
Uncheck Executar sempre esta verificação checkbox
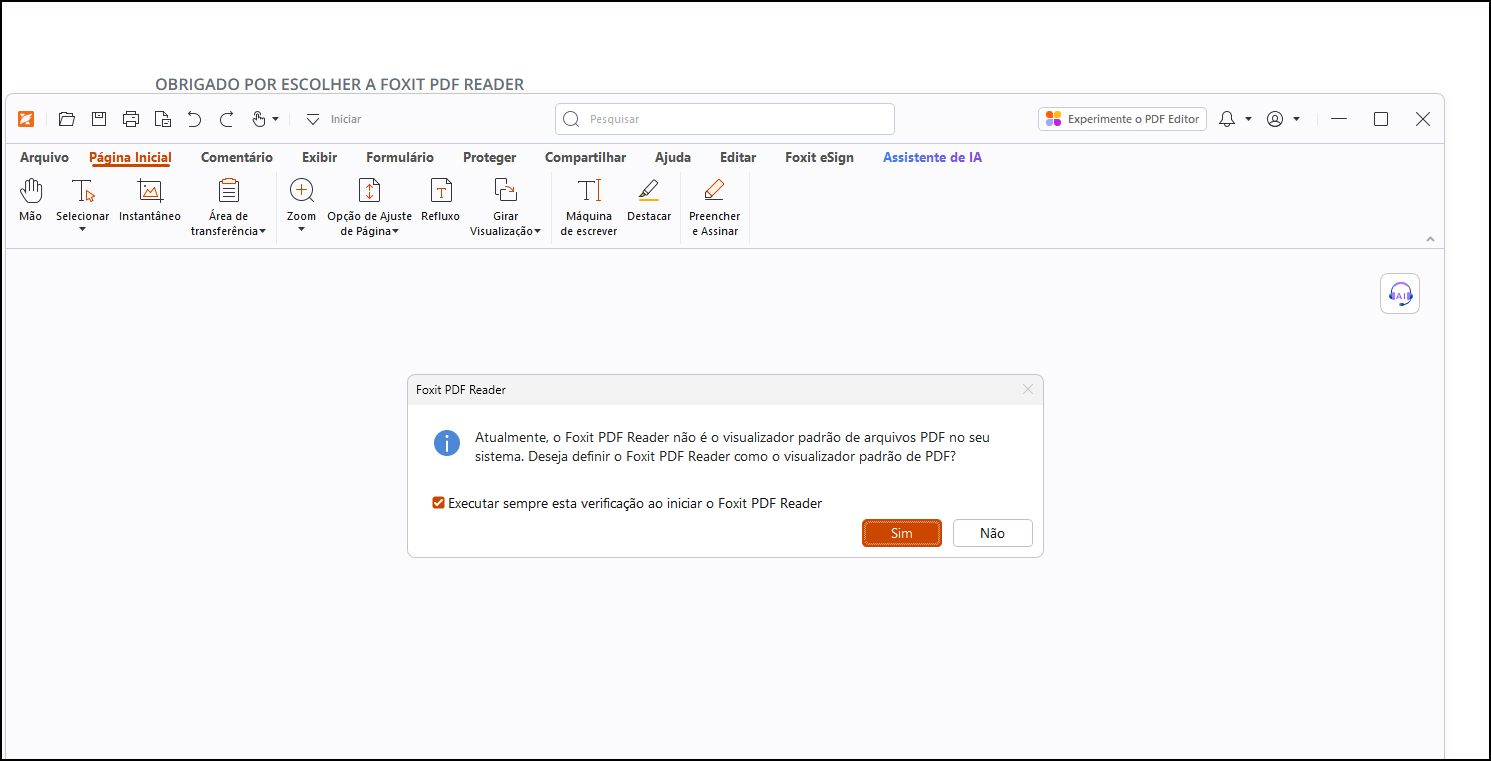click(438, 503)
